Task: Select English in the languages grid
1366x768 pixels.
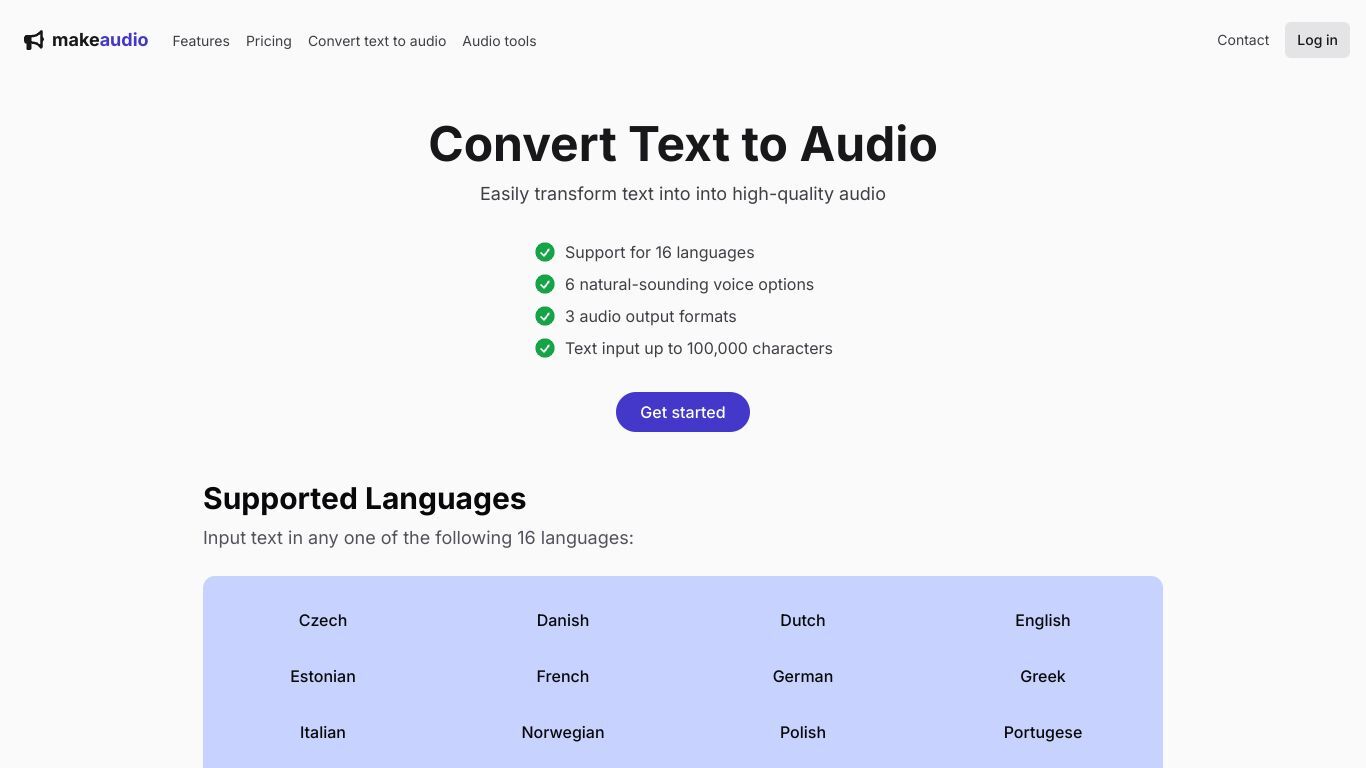Action: point(1043,620)
